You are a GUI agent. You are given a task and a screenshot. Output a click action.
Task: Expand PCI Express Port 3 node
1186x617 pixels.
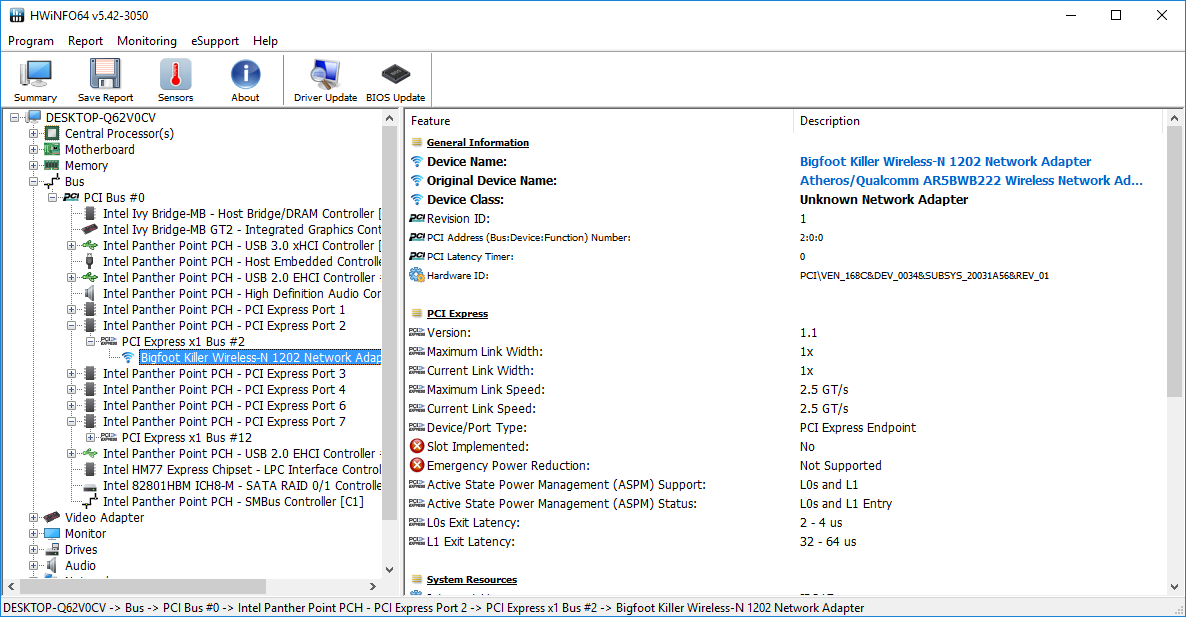(x=71, y=374)
